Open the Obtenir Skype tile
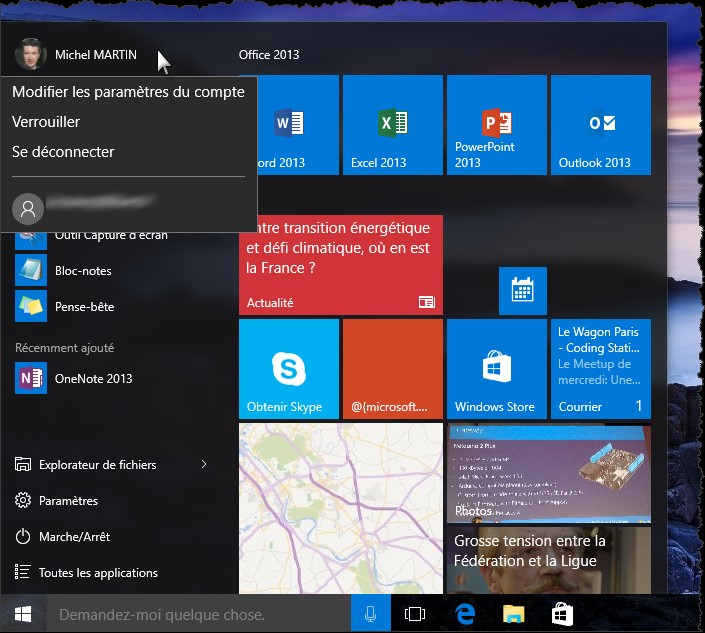Screen dimensions: 705x633 click(x=288, y=369)
